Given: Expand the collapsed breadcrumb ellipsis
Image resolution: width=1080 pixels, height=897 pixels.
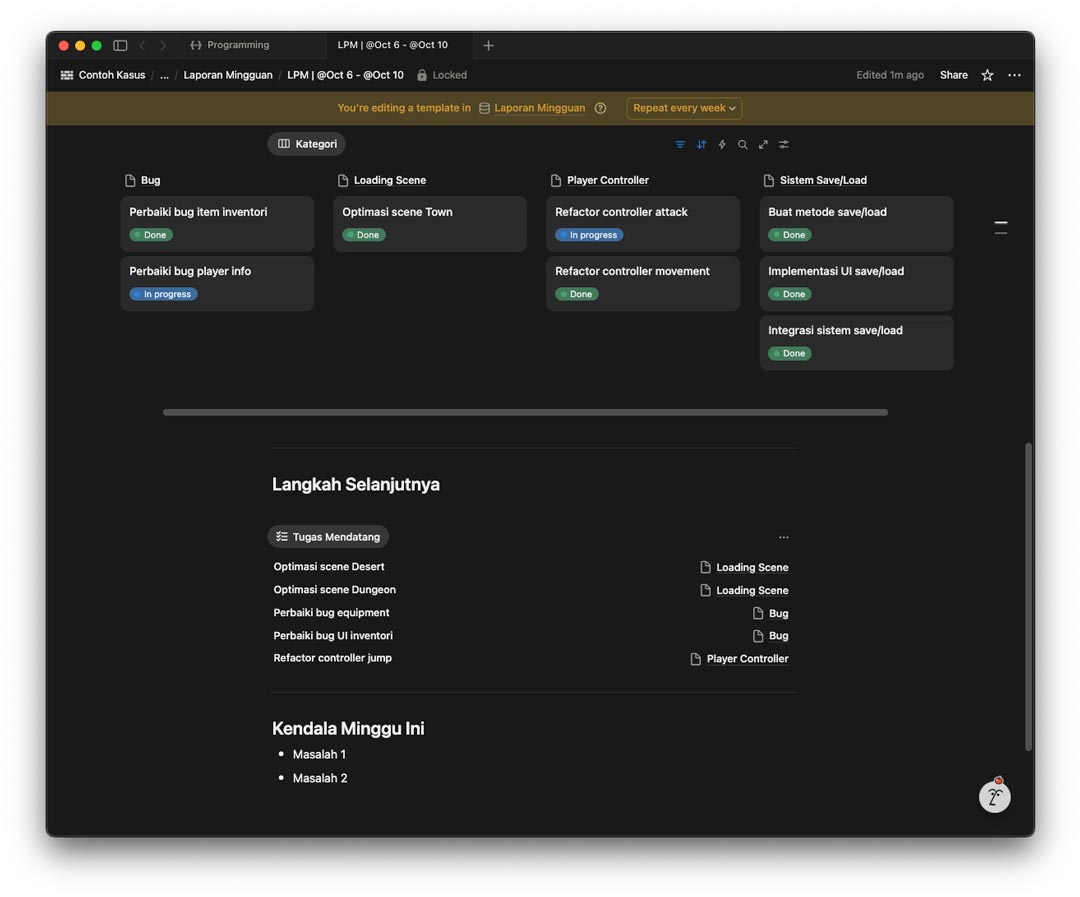Looking at the screenshot, I should pos(164,75).
